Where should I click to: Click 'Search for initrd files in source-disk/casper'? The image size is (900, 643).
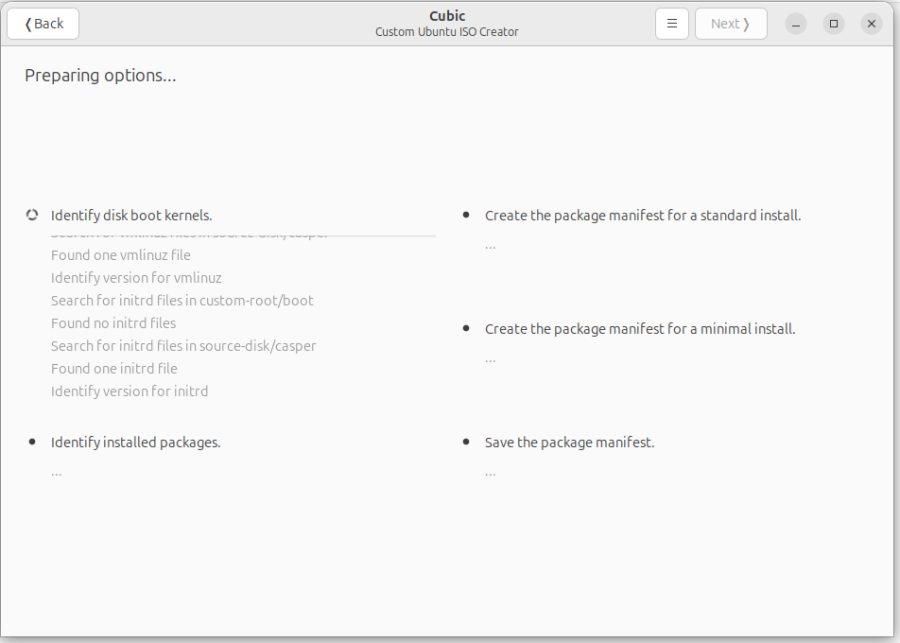[x=183, y=346]
